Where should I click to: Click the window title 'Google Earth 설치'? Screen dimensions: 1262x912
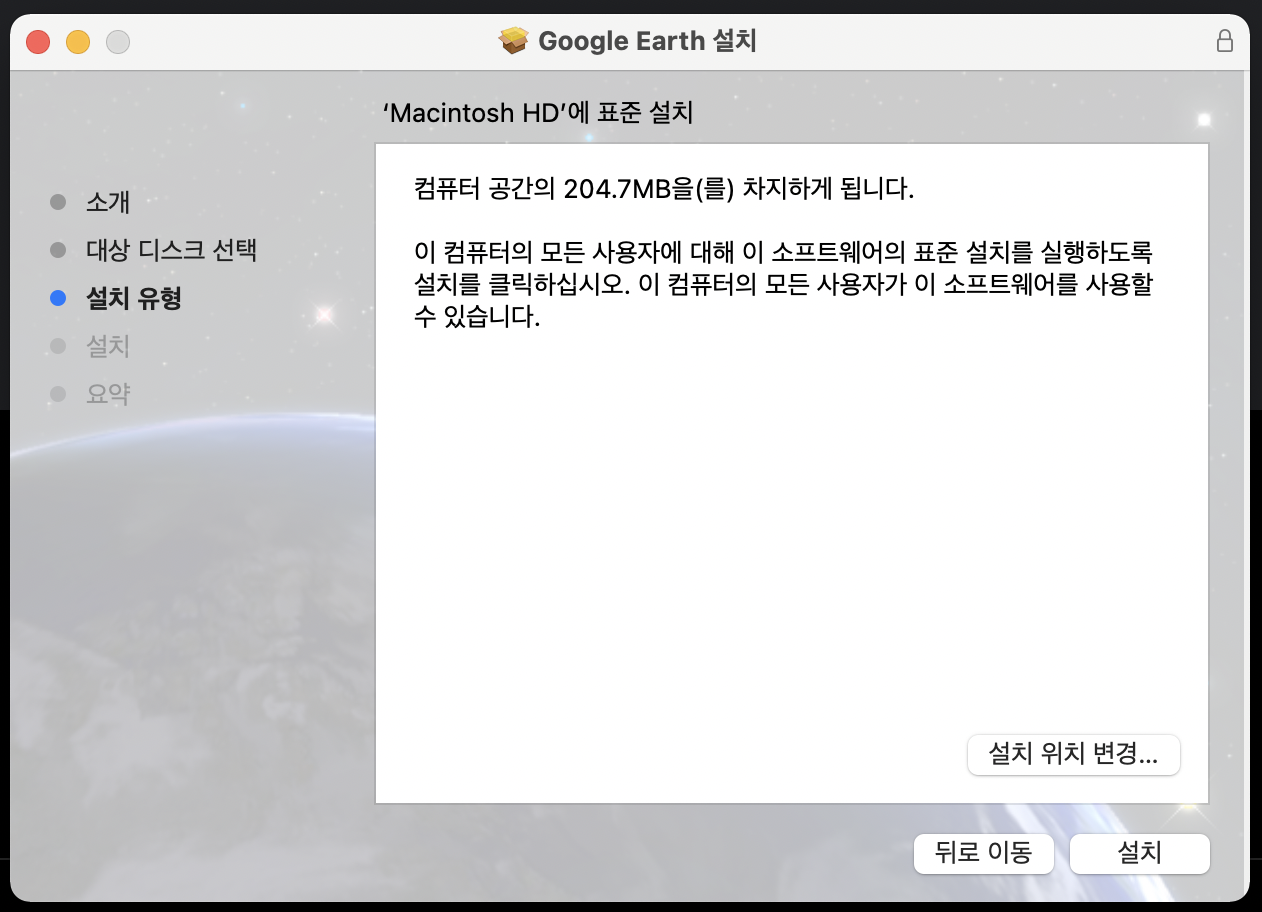tap(648, 41)
